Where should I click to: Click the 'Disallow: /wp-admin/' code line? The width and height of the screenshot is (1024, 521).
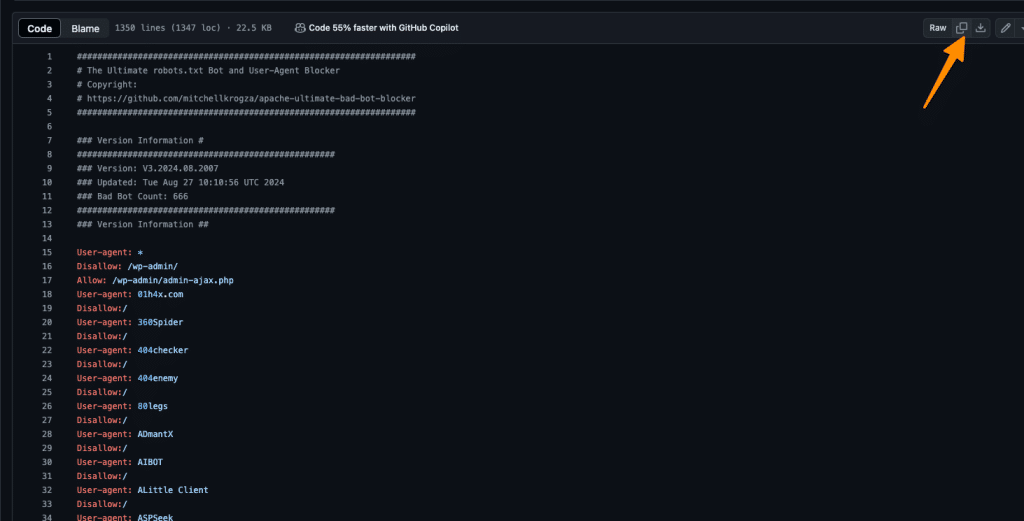pos(128,267)
